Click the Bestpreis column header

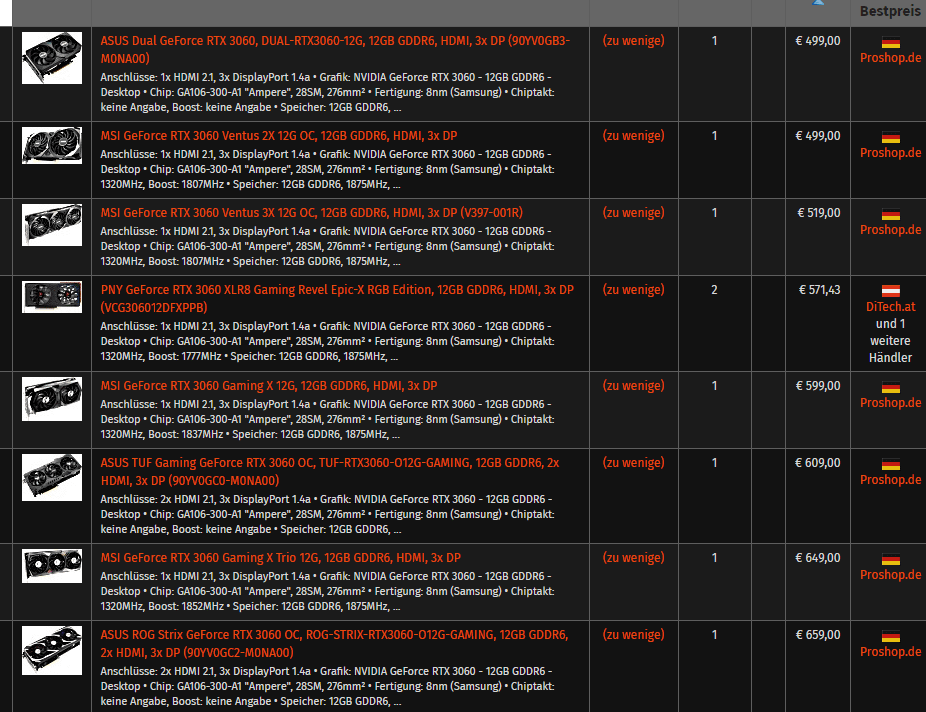(x=890, y=11)
